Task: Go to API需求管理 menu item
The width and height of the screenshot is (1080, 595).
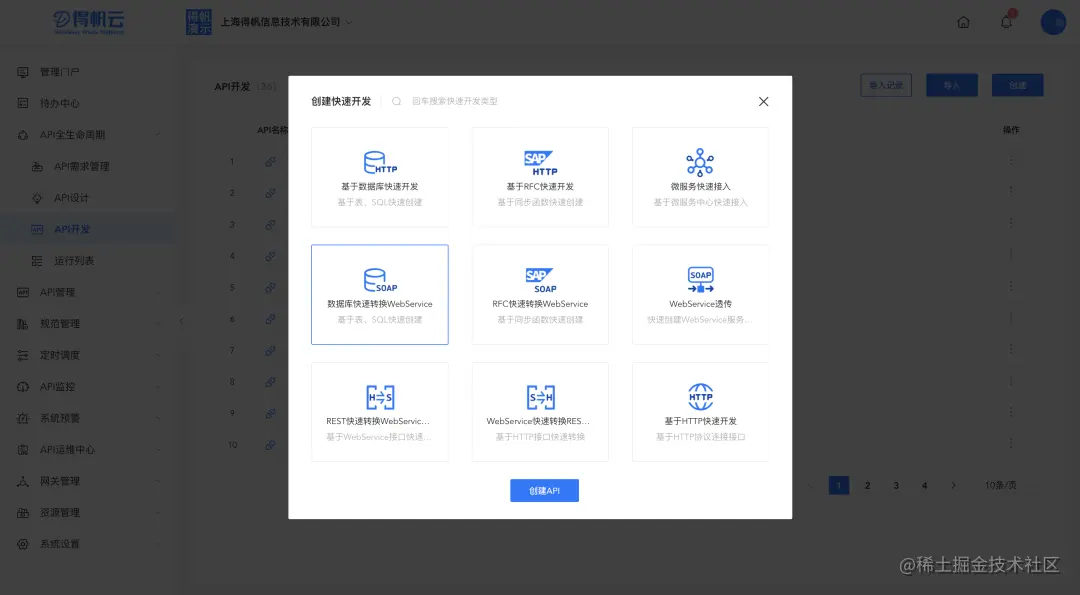Action: pyautogui.click(x=82, y=166)
